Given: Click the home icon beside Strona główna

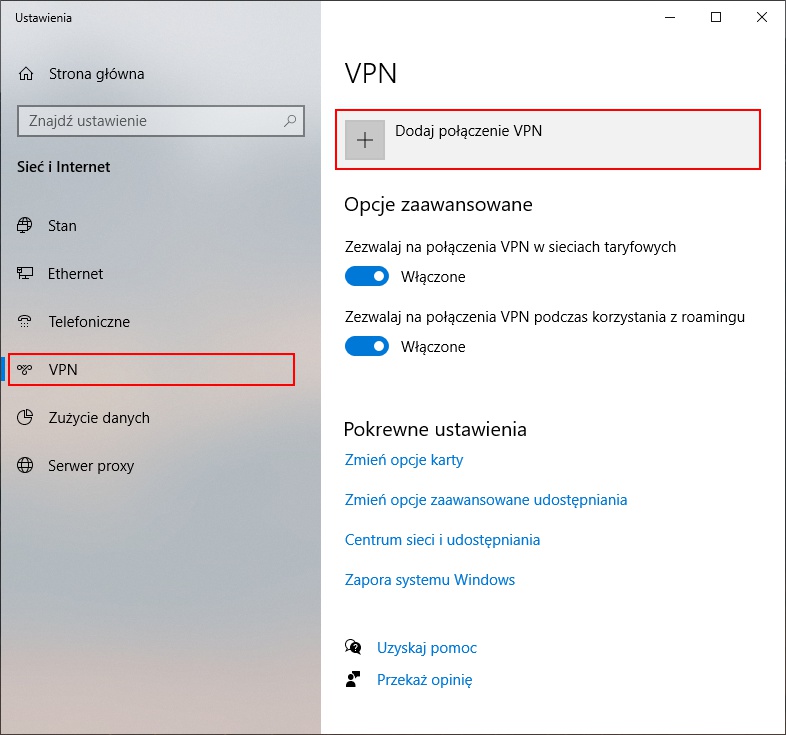Looking at the screenshot, I should (26, 74).
